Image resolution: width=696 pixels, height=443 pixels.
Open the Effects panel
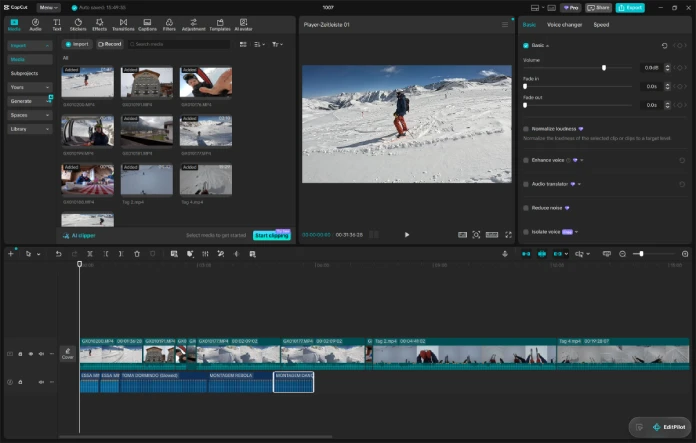(99, 25)
